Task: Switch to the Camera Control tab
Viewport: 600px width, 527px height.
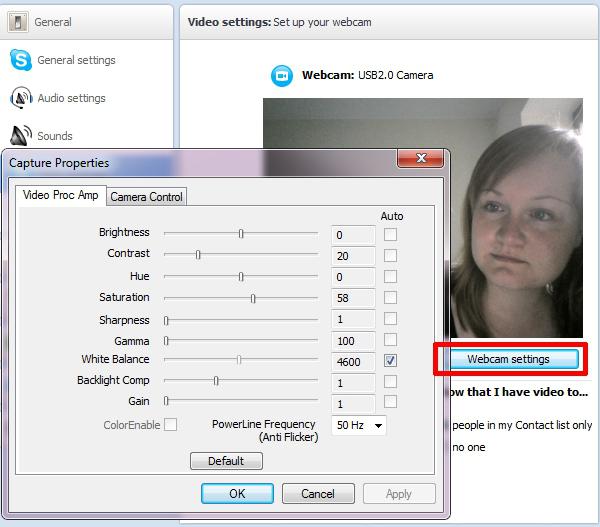Action: [x=146, y=197]
